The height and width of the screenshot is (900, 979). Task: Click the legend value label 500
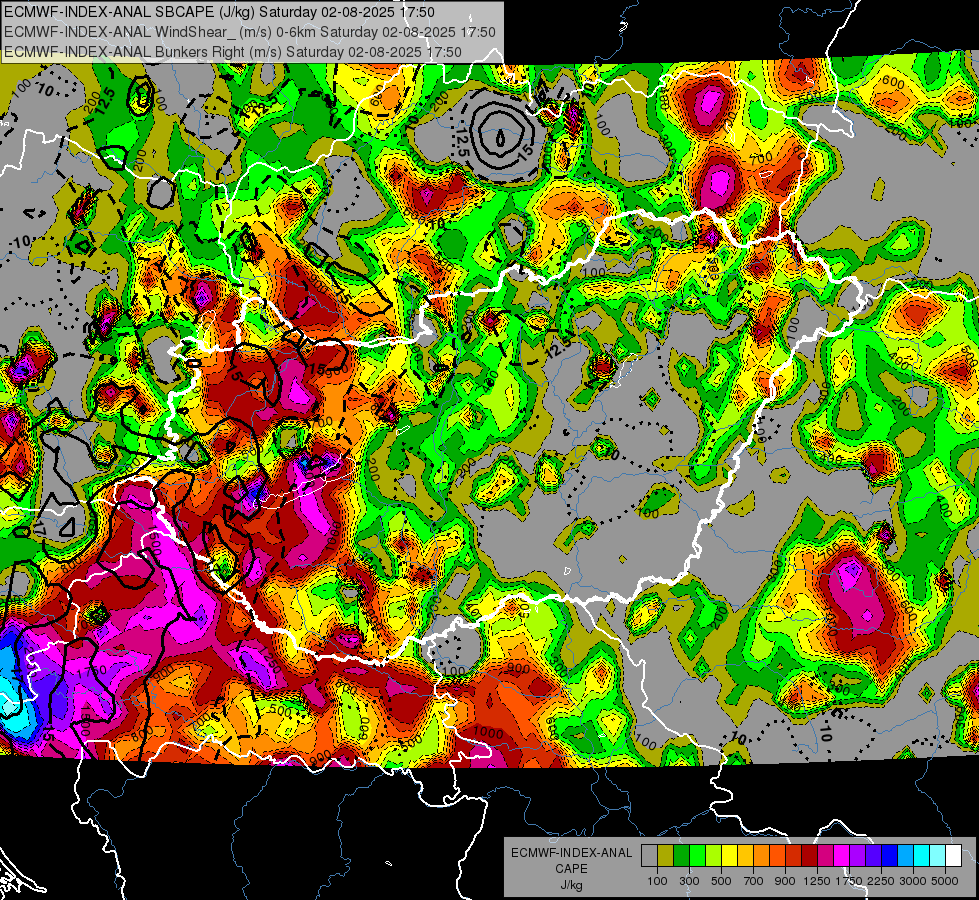[721, 881]
